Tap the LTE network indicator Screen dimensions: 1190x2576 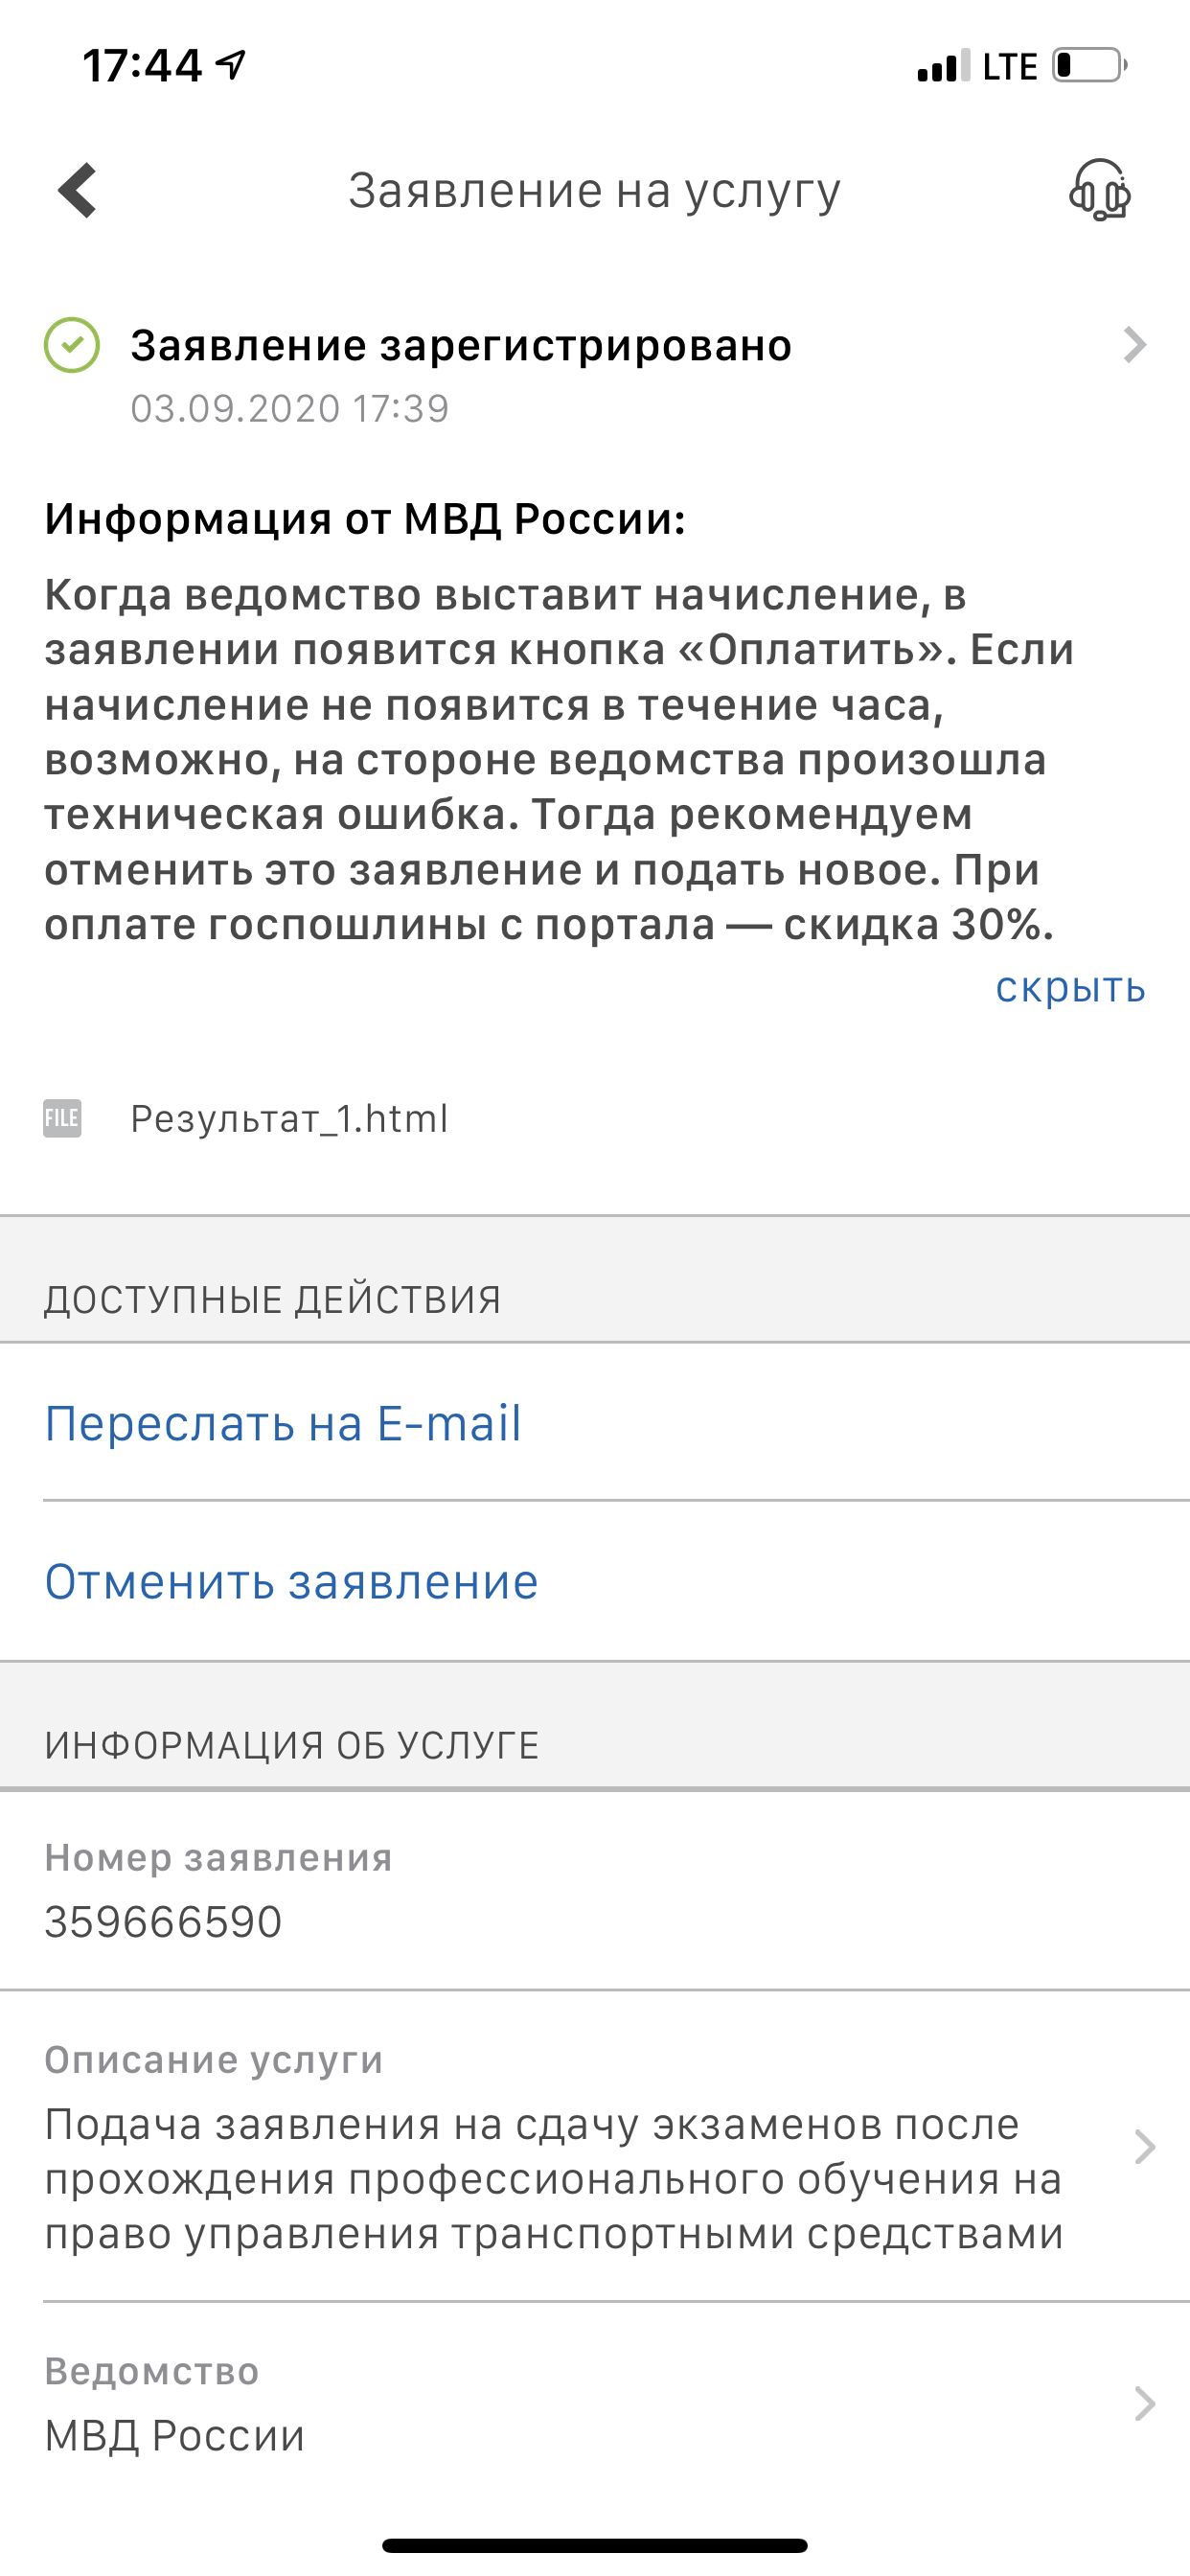pos(1010,67)
